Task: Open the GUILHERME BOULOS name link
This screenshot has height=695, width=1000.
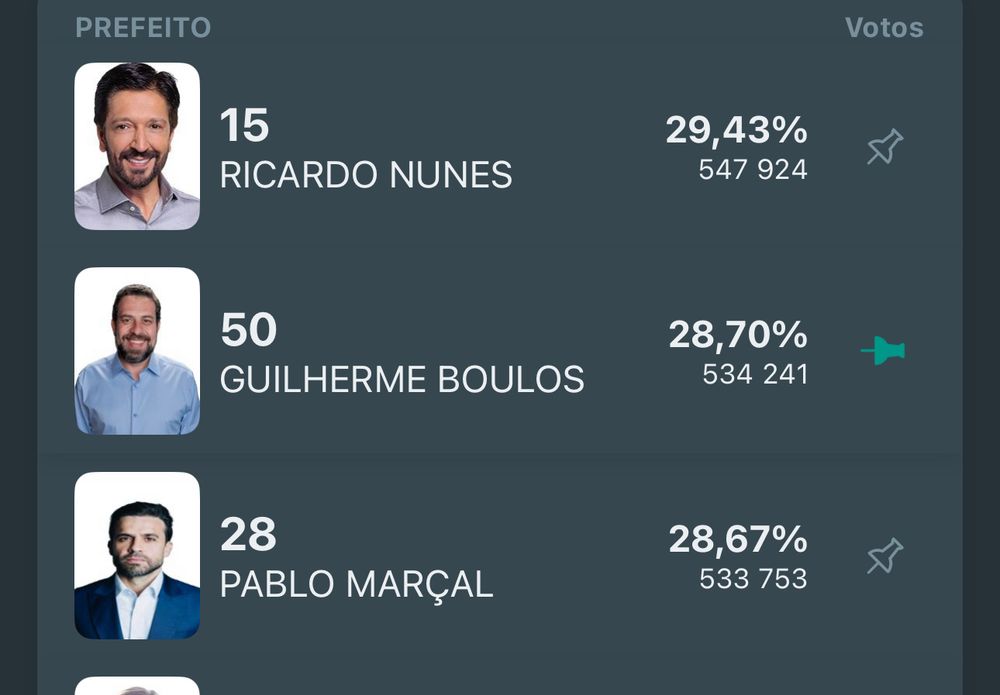Action: 402,379
